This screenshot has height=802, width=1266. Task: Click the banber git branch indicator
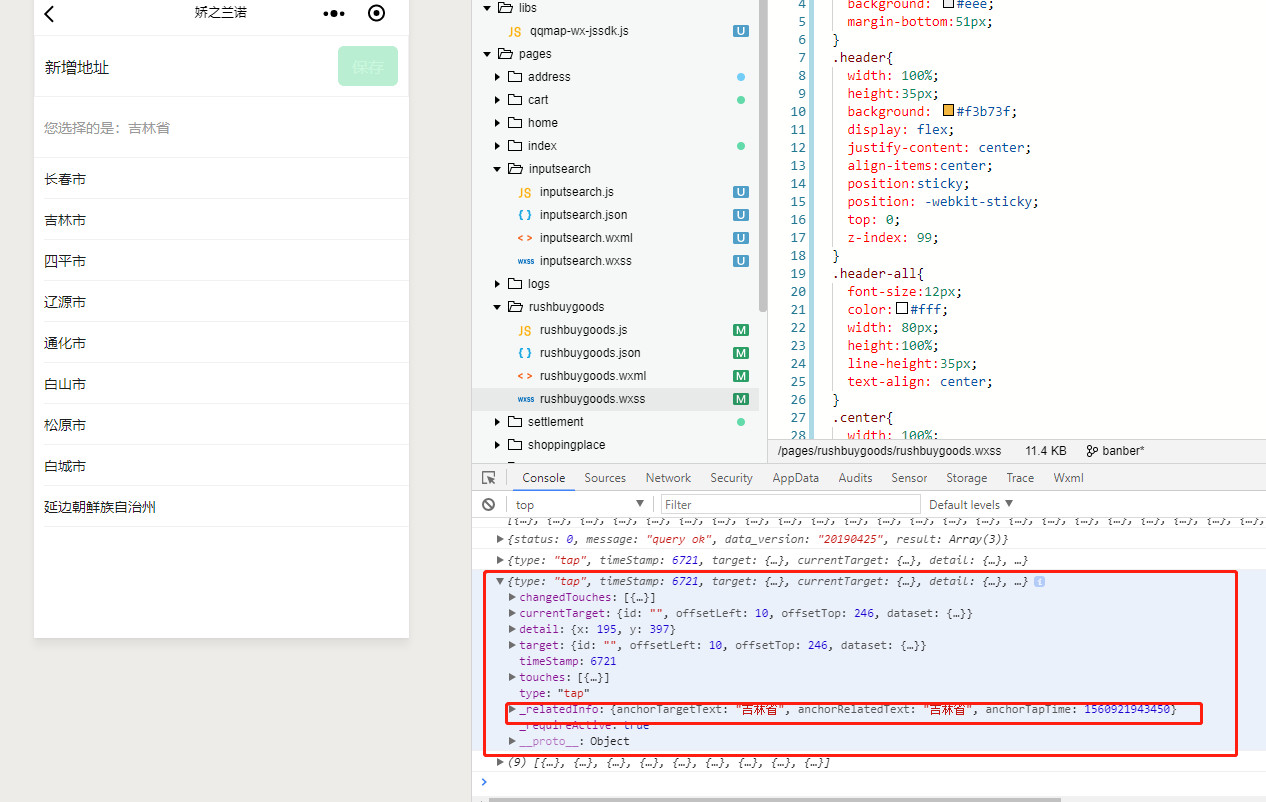(x=1116, y=451)
